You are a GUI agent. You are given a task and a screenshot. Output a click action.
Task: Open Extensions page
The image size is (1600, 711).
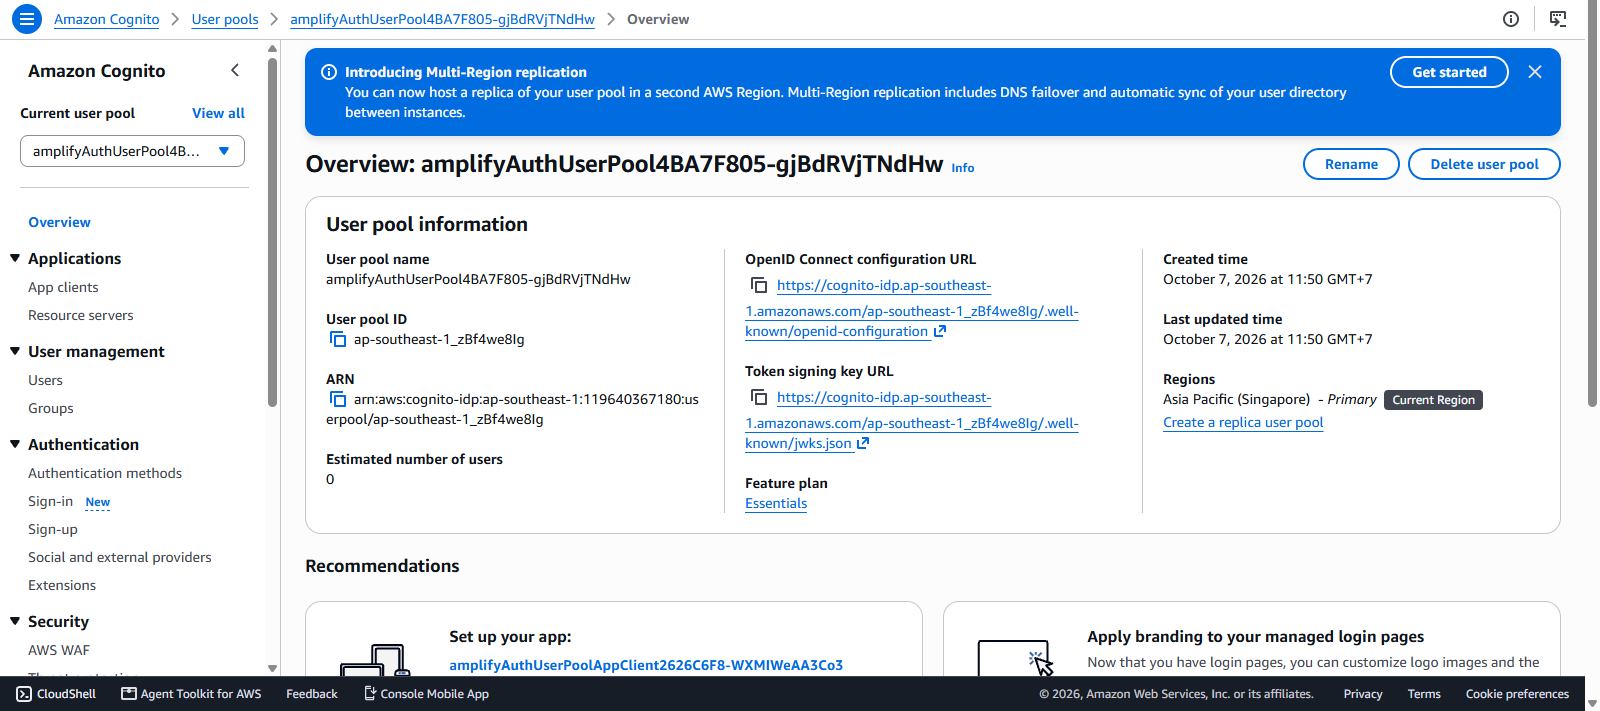tap(62, 585)
